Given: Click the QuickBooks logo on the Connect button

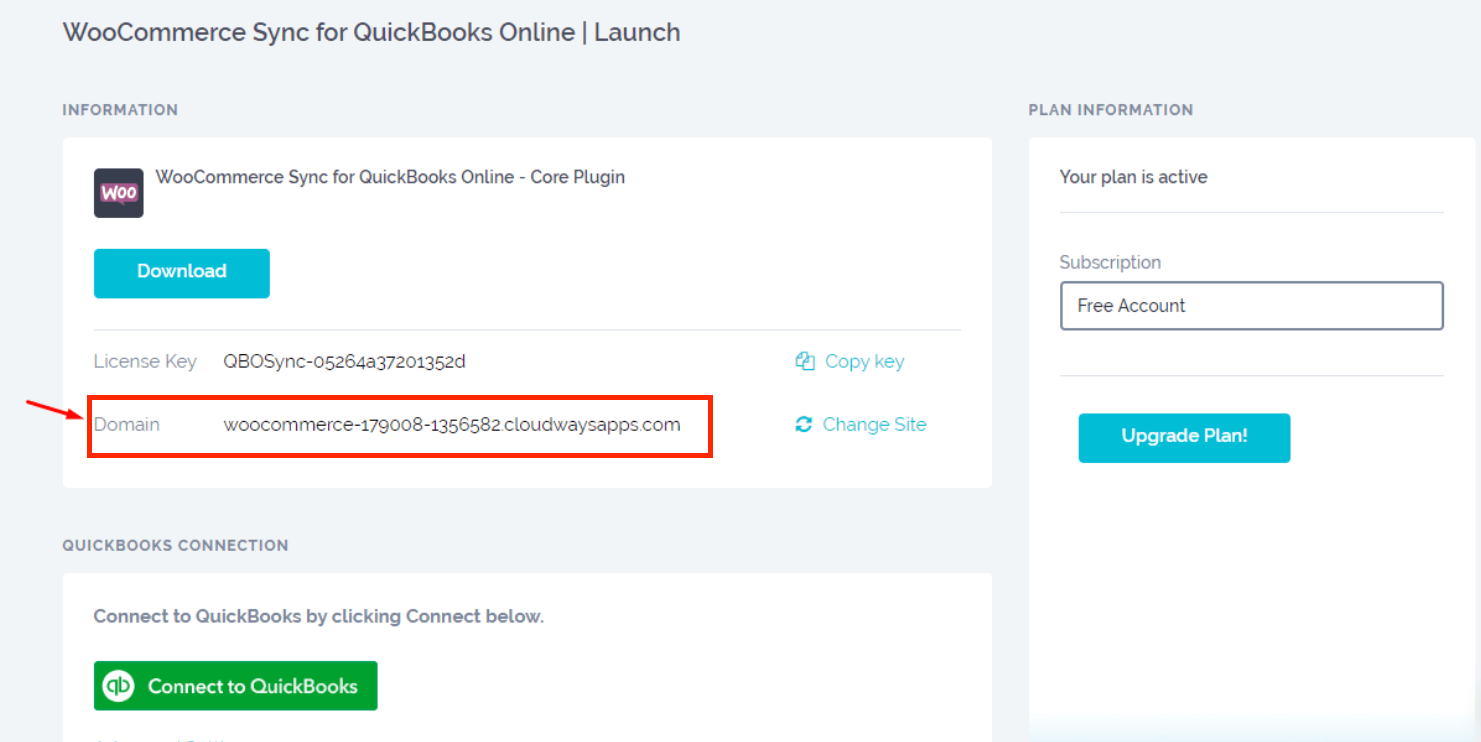Looking at the screenshot, I should click(119, 686).
